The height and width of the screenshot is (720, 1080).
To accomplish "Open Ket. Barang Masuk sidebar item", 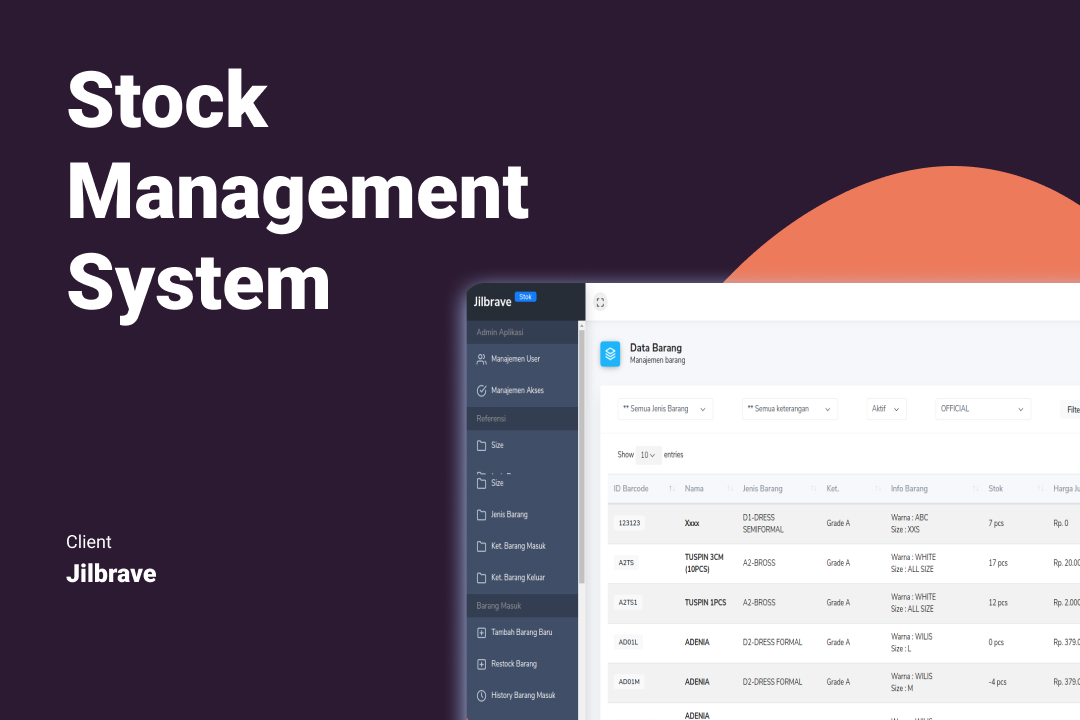I will point(517,547).
